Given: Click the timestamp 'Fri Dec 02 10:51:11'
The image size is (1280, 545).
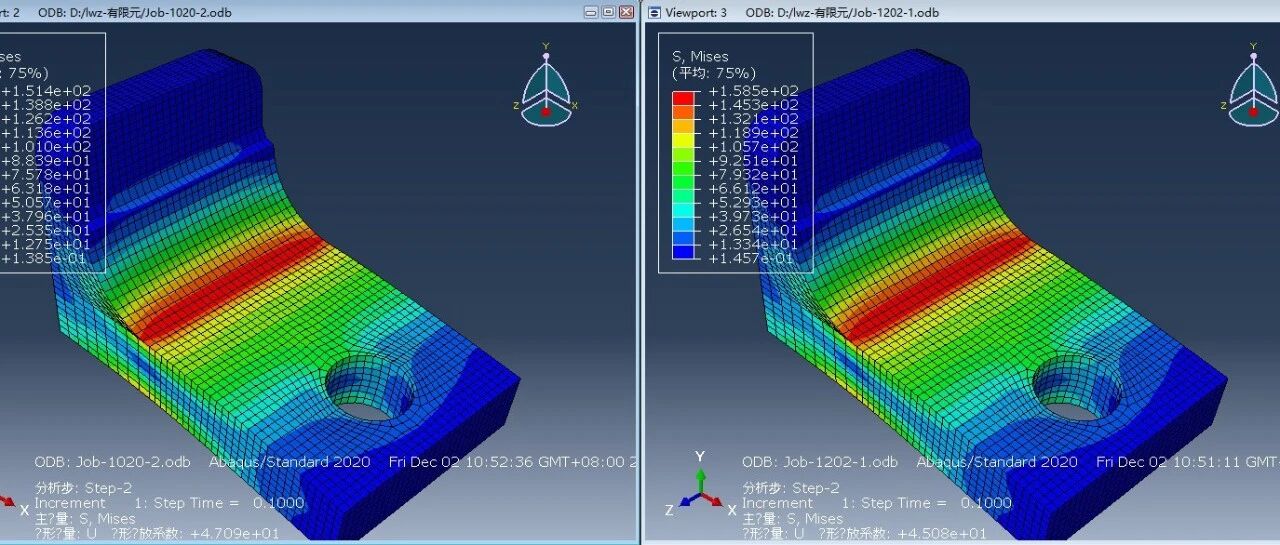Looking at the screenshot, I should click(1167, 462).
